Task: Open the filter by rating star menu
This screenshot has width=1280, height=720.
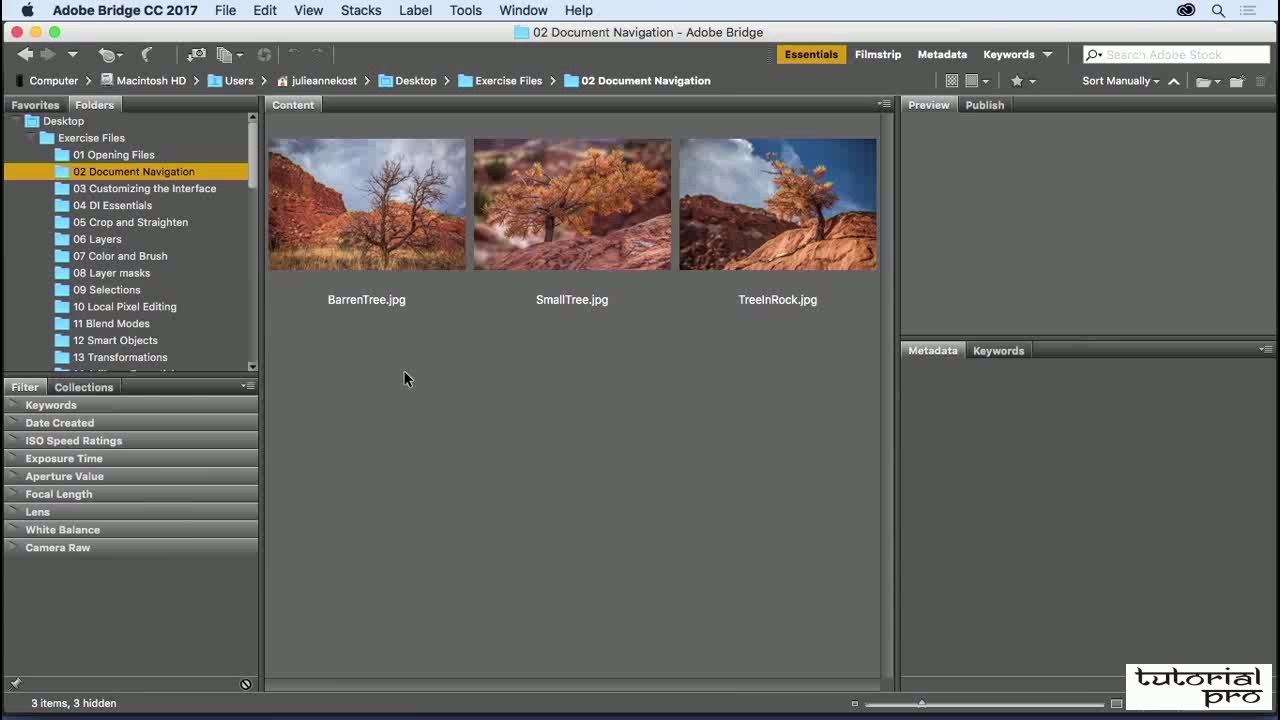Action: coord(1023,81)
